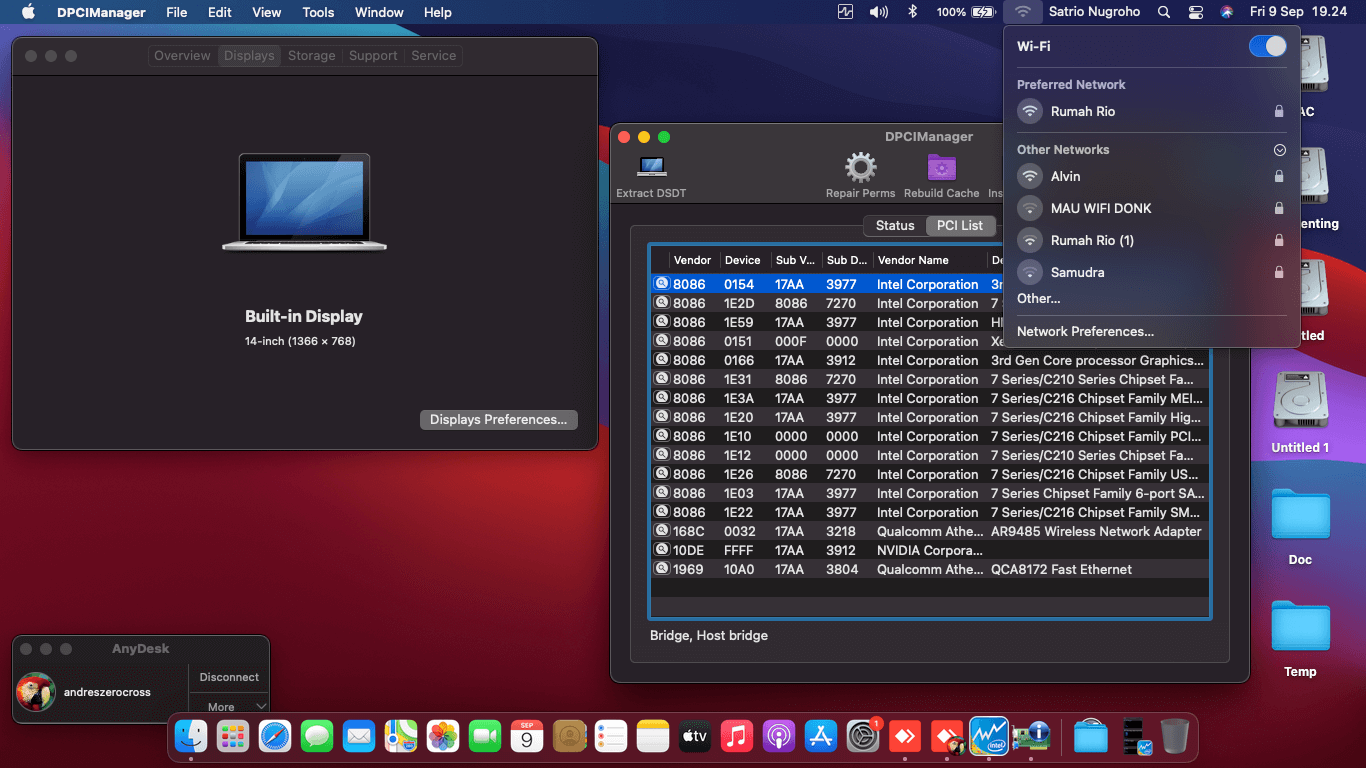This screenshot has height=768, width=1366.
Task: Switch to the Storage tab
Action: (311, 56)
